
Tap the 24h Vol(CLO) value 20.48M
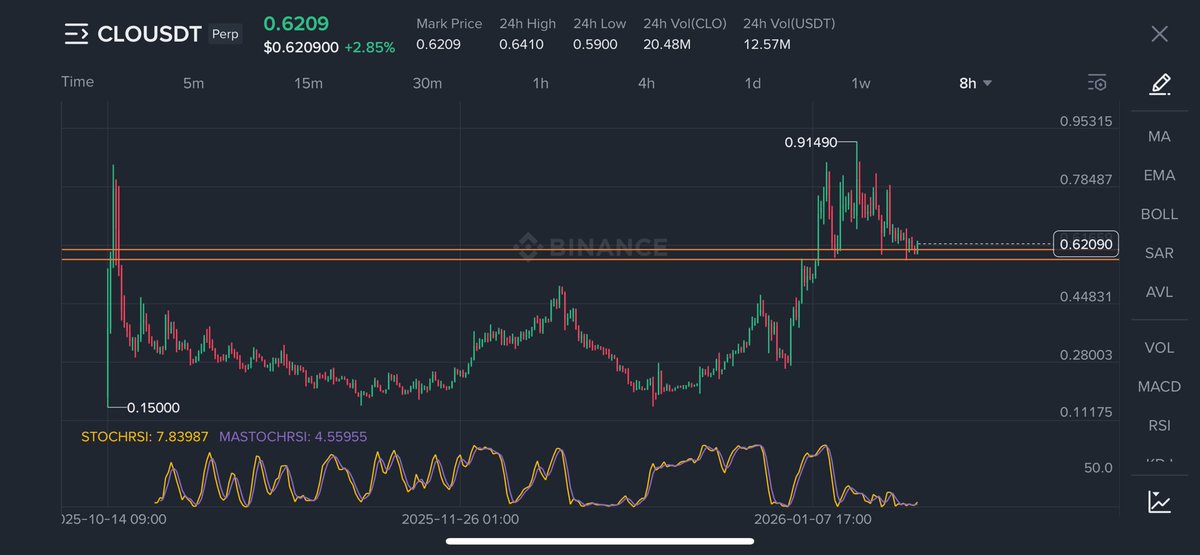666,44
